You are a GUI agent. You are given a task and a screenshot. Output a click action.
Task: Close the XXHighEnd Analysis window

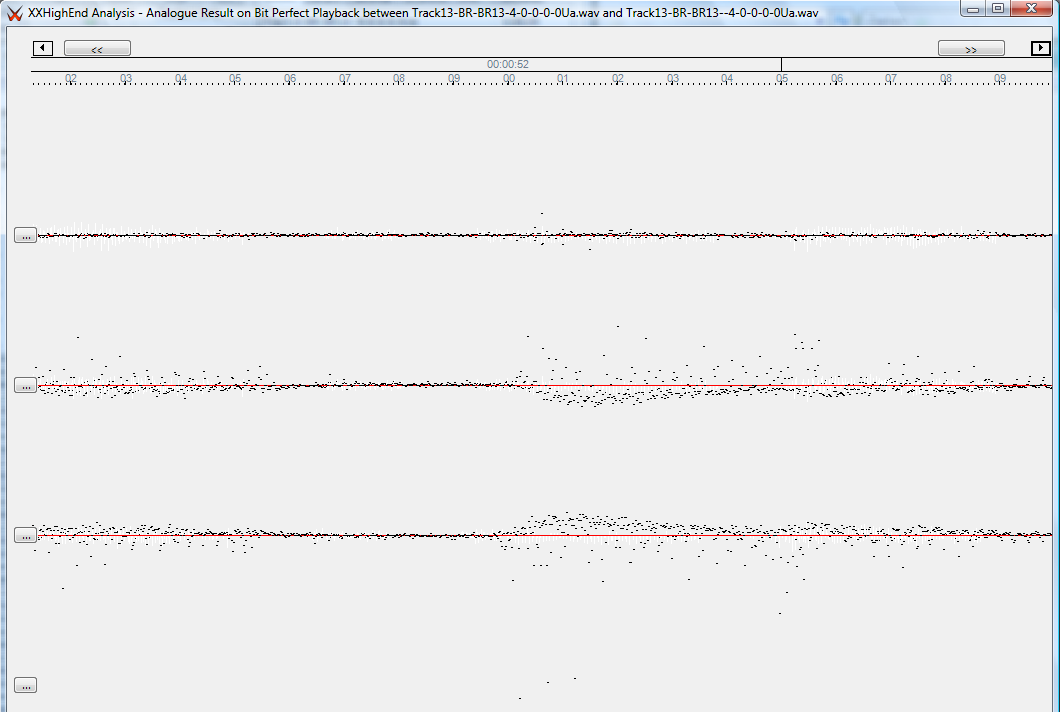1032,9
